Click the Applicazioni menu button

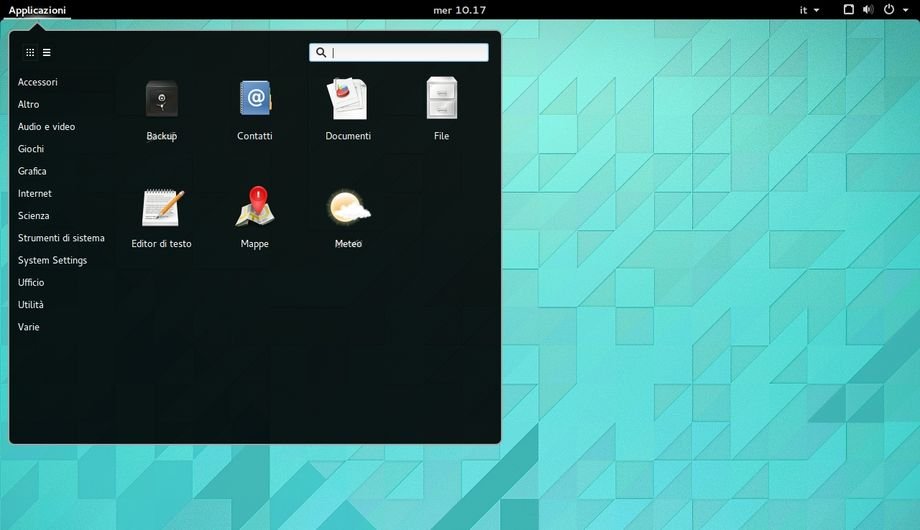pyautogui.click(x=37, y=10)
